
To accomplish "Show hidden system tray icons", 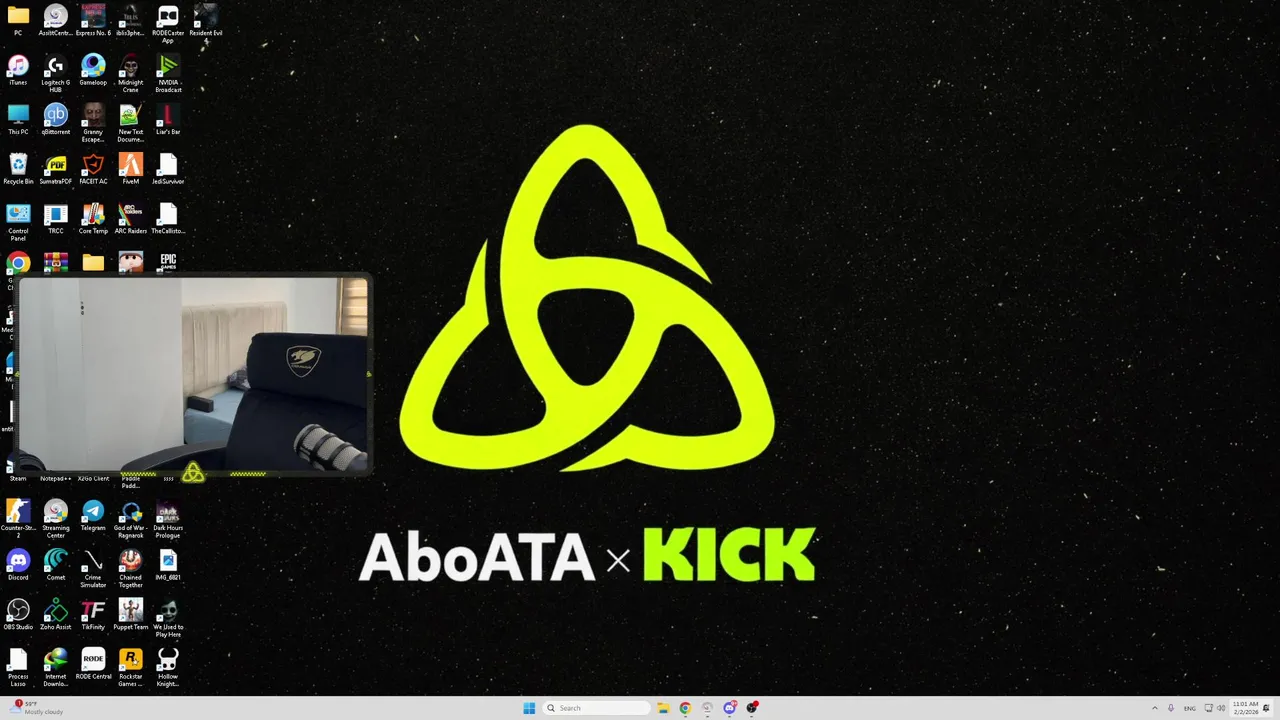I will [x=1155, y=708].
